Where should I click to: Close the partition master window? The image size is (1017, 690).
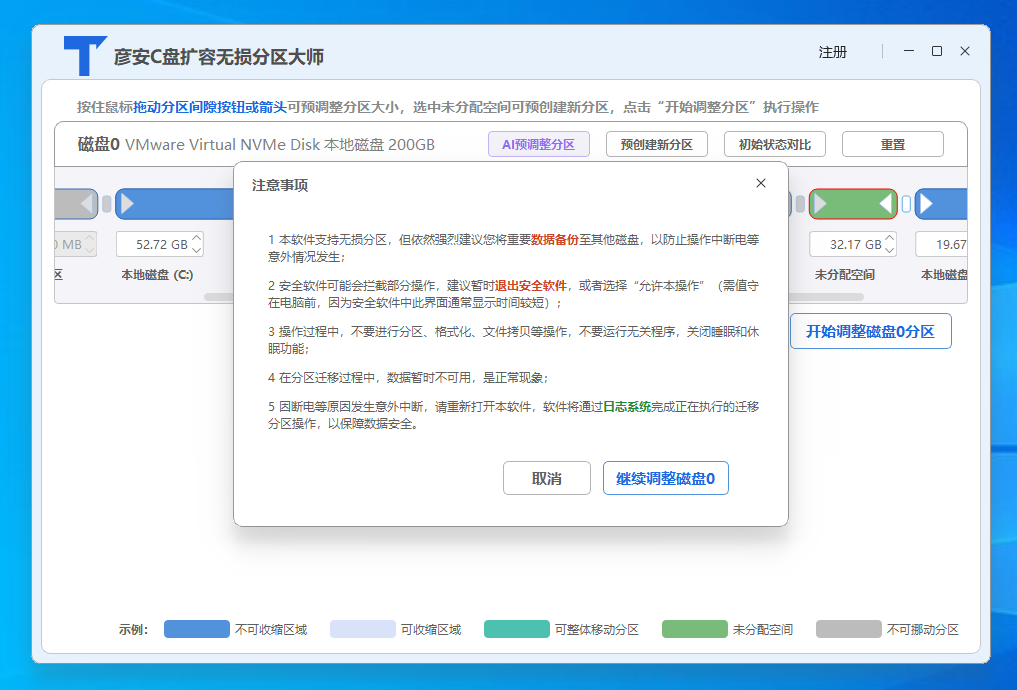(965, 51)
